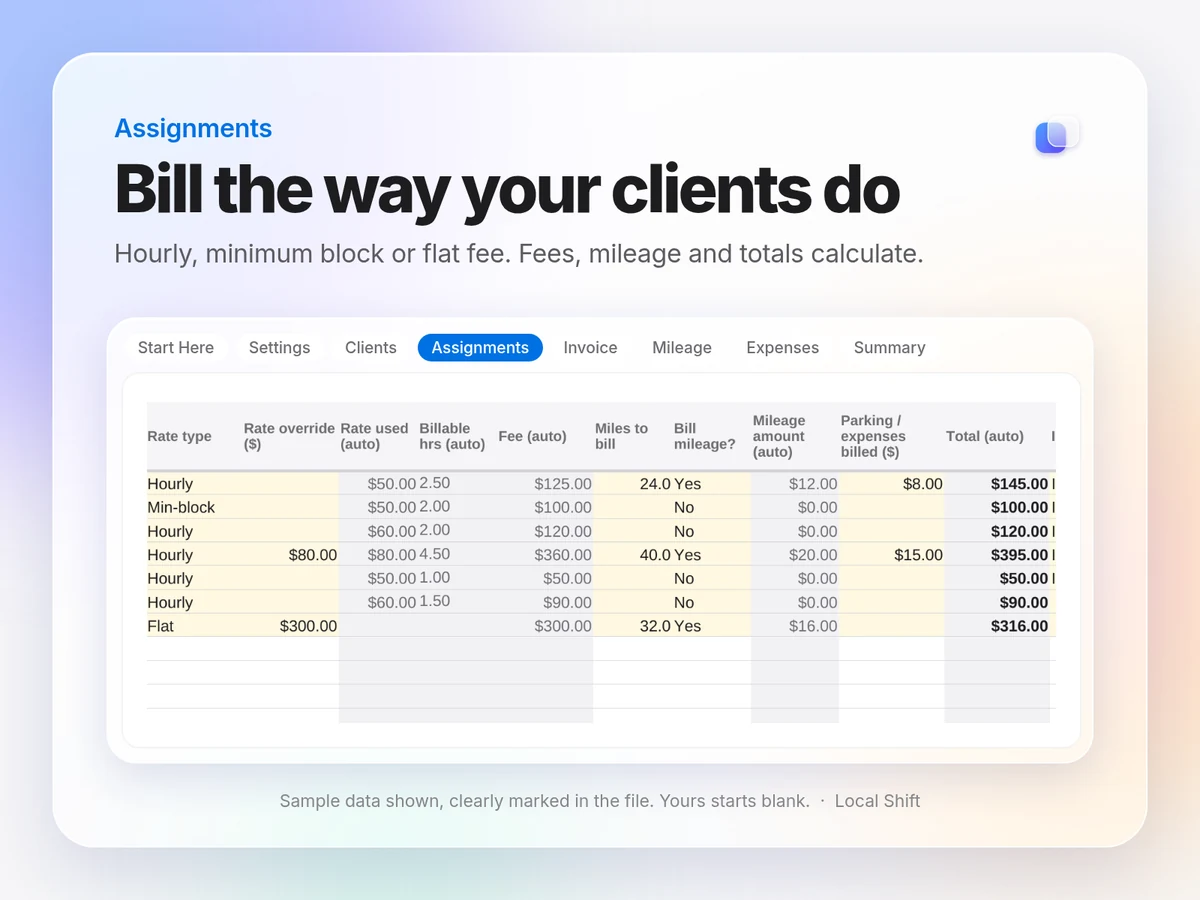Click the $316.00 total cell
1200x900 pixels.
(x=997, y=626)
